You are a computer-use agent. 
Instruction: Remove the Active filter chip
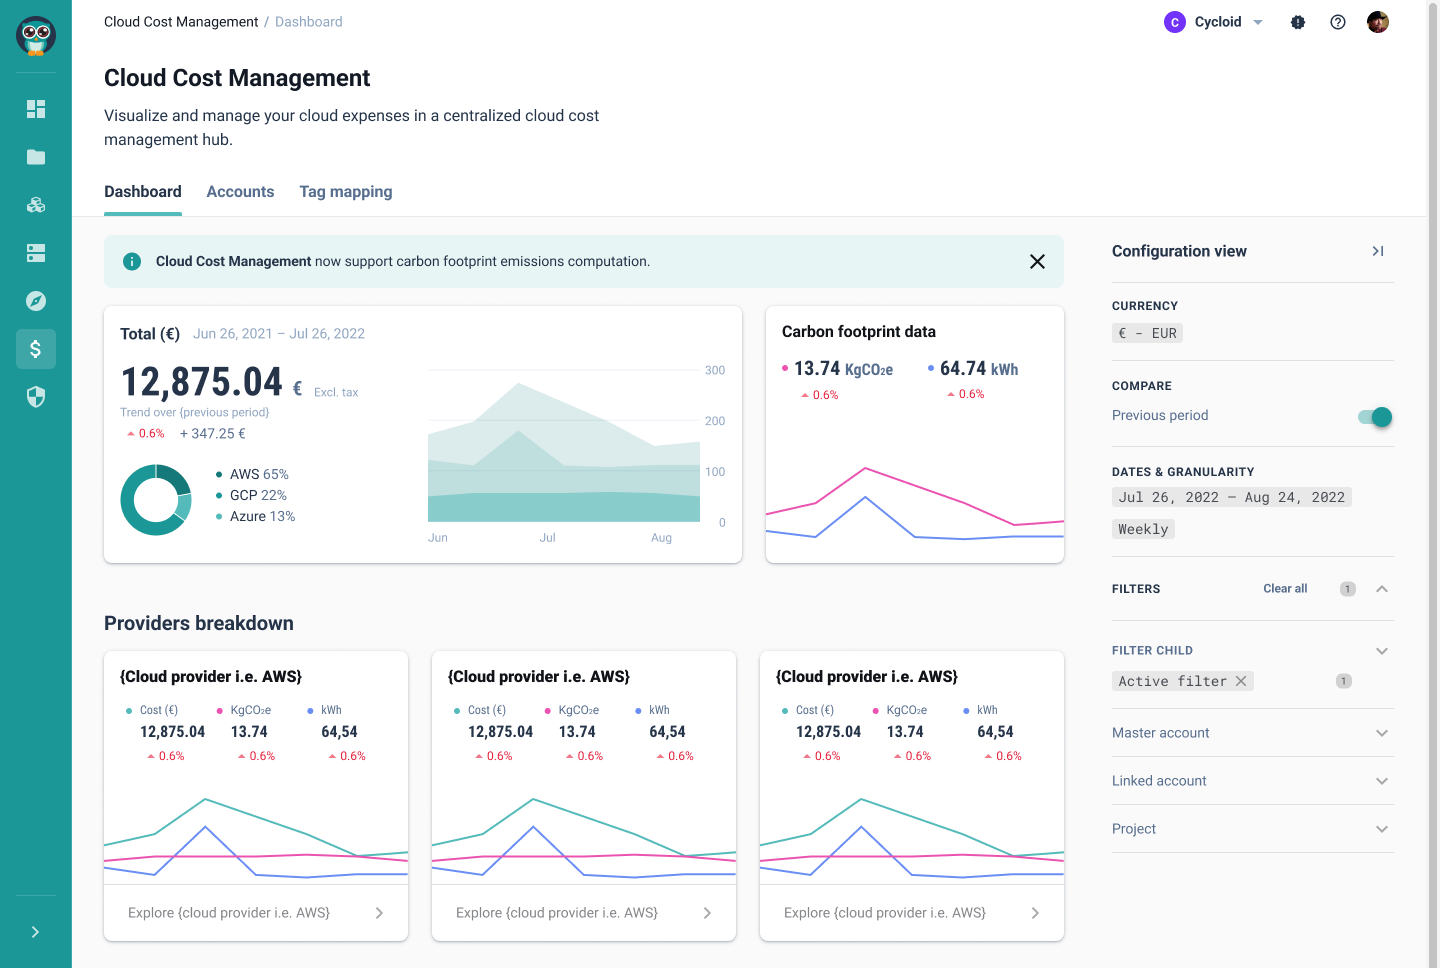1241,680
